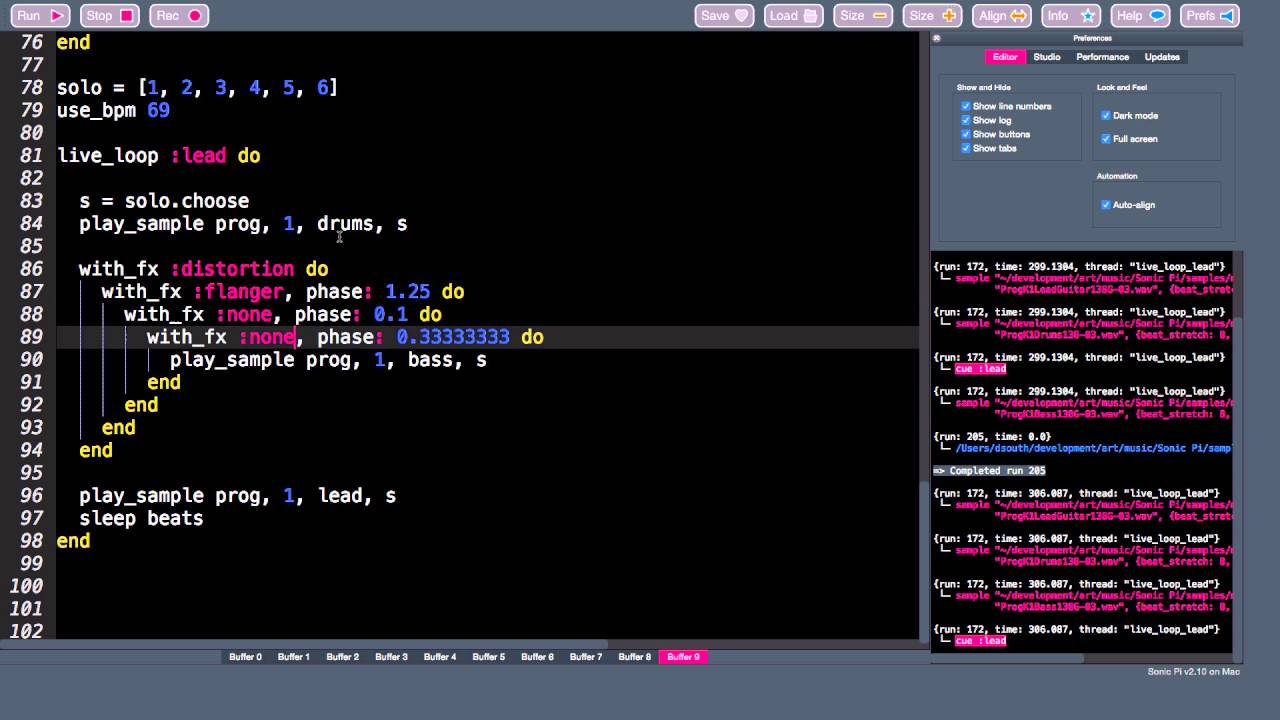Show Buffer 8

pos(634,657)
